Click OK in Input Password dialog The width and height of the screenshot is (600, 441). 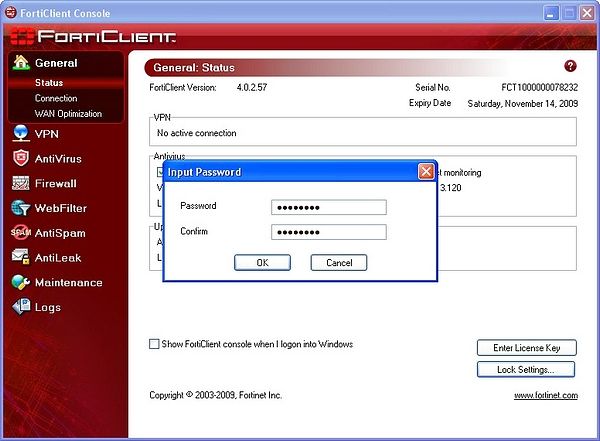click(x=262, y=263)
